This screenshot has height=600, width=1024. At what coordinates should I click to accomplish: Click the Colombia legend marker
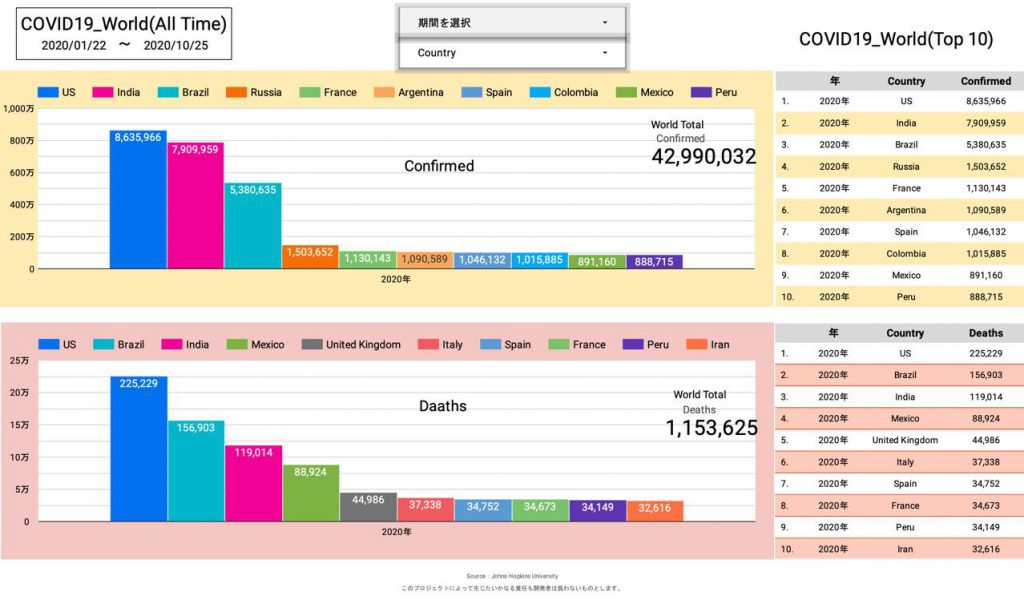539,92
